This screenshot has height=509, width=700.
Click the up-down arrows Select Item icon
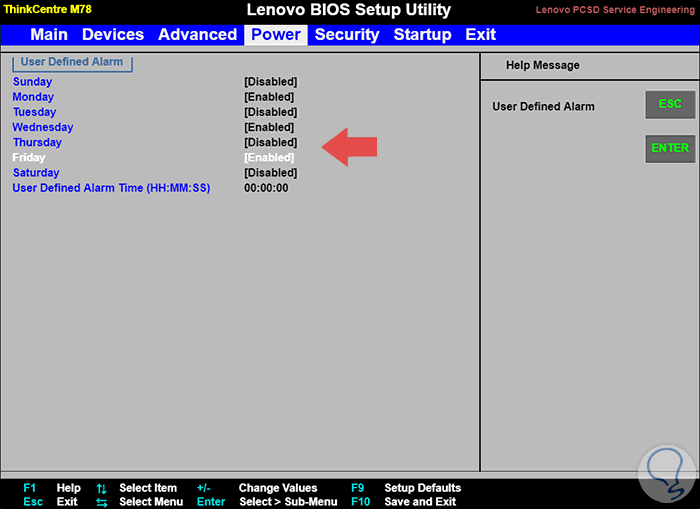[102, 489]
